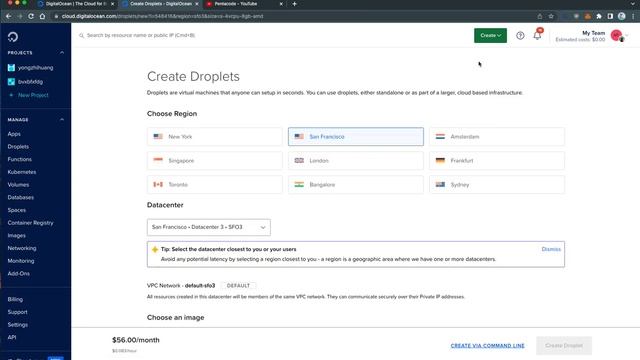Open Add-Ons in the sidebar
Image resolution: width=640 pixels, height=360 pixels.
(x=18, y=273)
